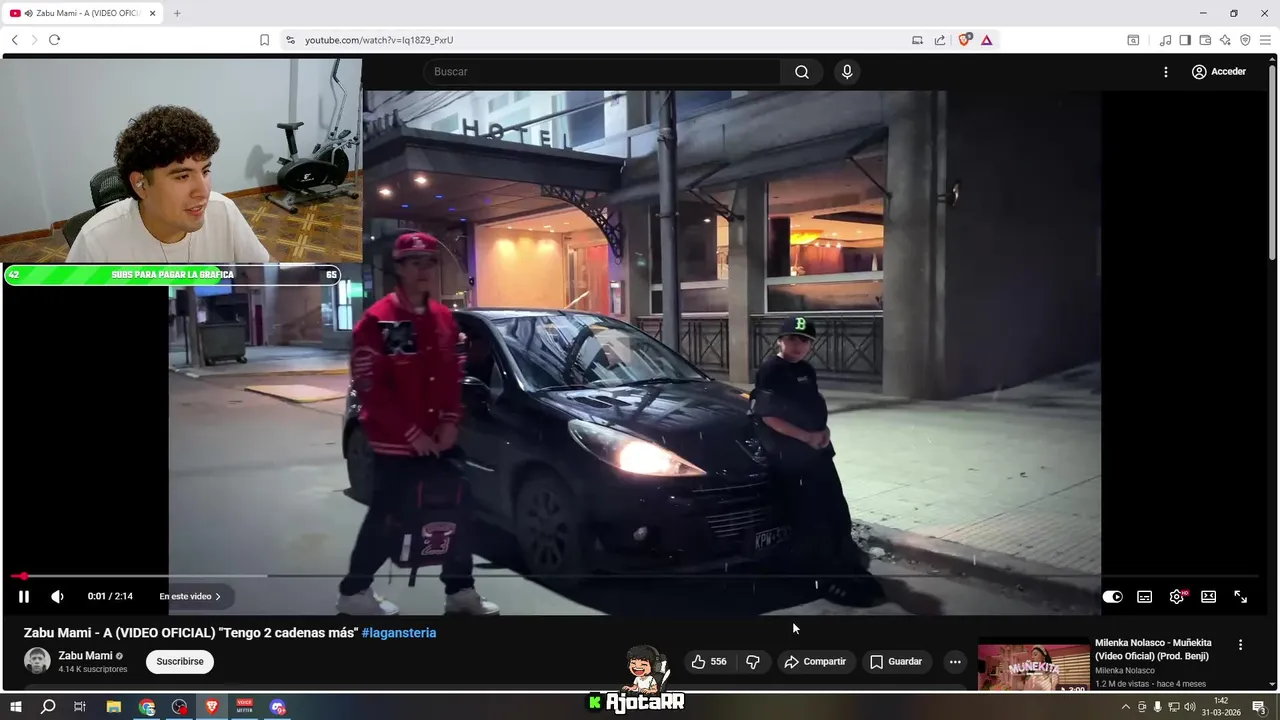The width and height of the screenshot is (1280, 720).
Task: Open the Brave Wallet icon
Action: 1205,40
